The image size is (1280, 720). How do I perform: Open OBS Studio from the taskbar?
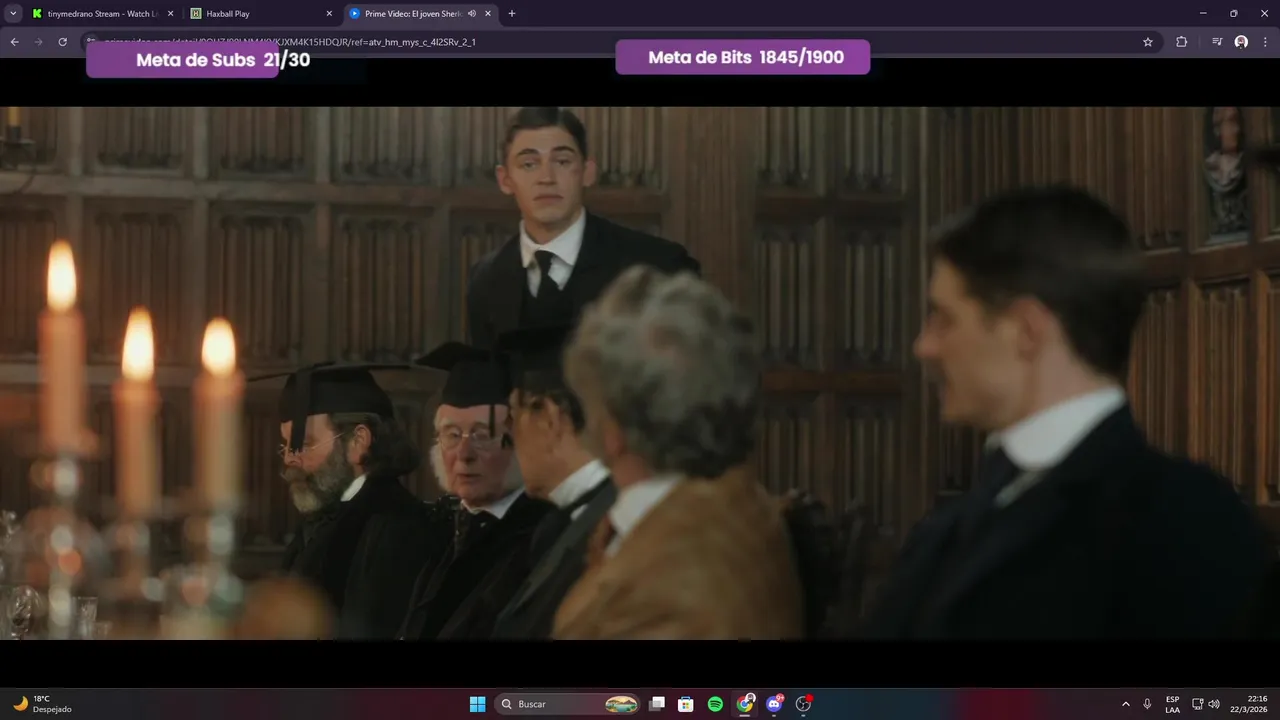tap(803, 704)
